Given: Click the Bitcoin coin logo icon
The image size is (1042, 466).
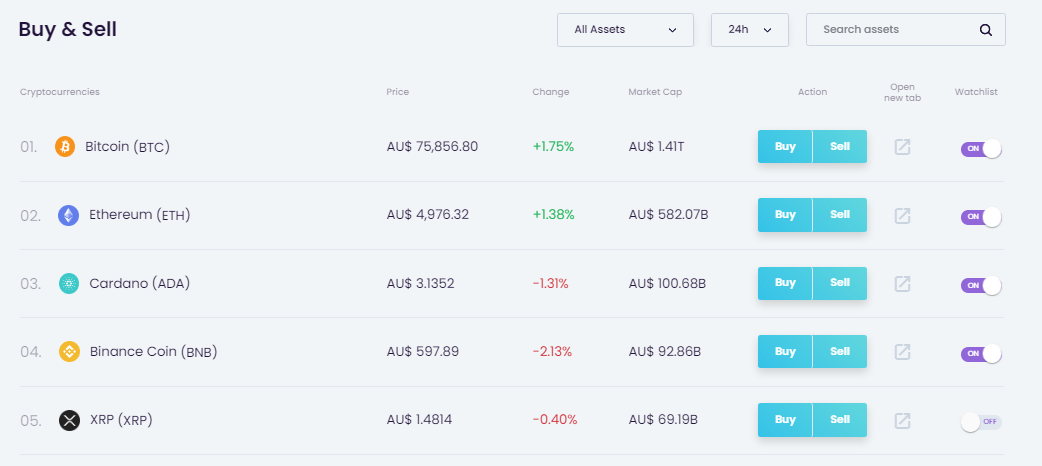Looking at the screenshot, I should pyautogui.click(x=65, y=147).
